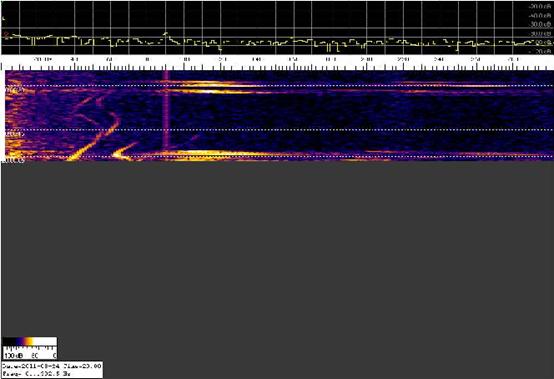Click the tick-mark time ruler above the spectrogram
The width and height of the screenshot is (554, 379).
click(x=277, y=67)
